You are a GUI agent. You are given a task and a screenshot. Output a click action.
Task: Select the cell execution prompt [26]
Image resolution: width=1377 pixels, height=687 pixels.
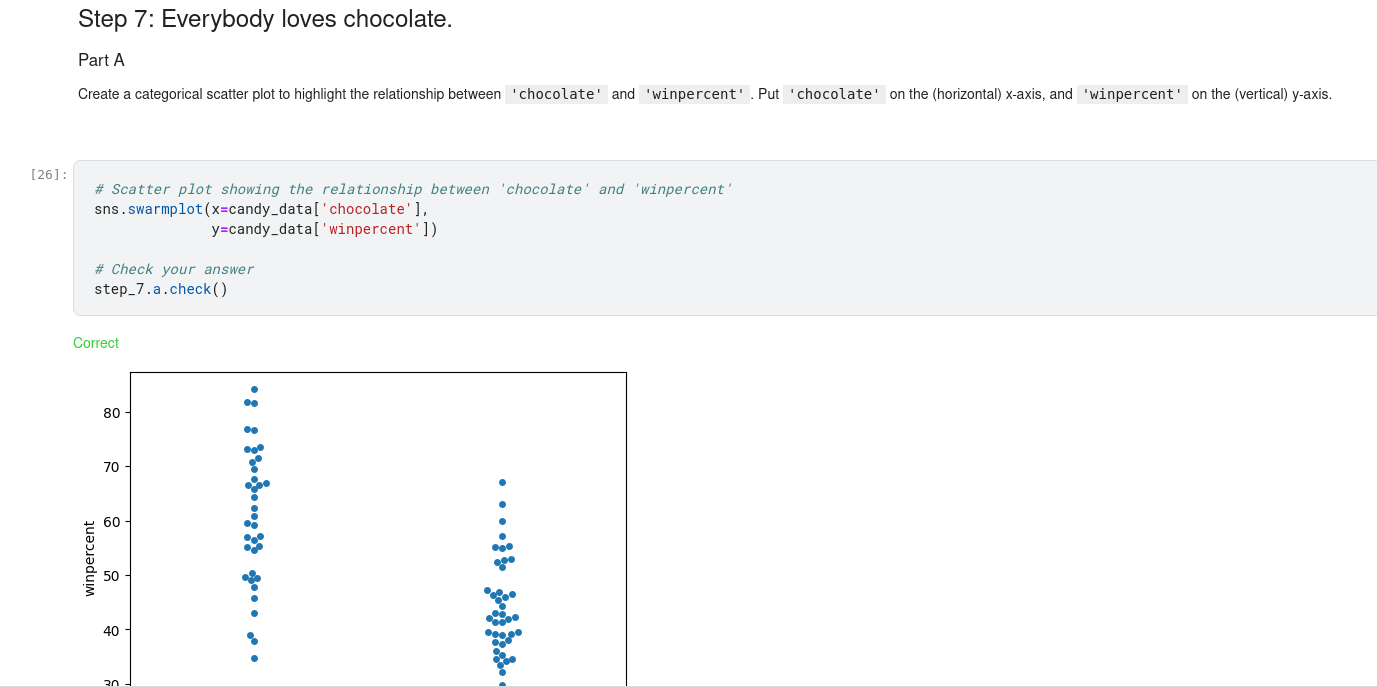(49, 174)
